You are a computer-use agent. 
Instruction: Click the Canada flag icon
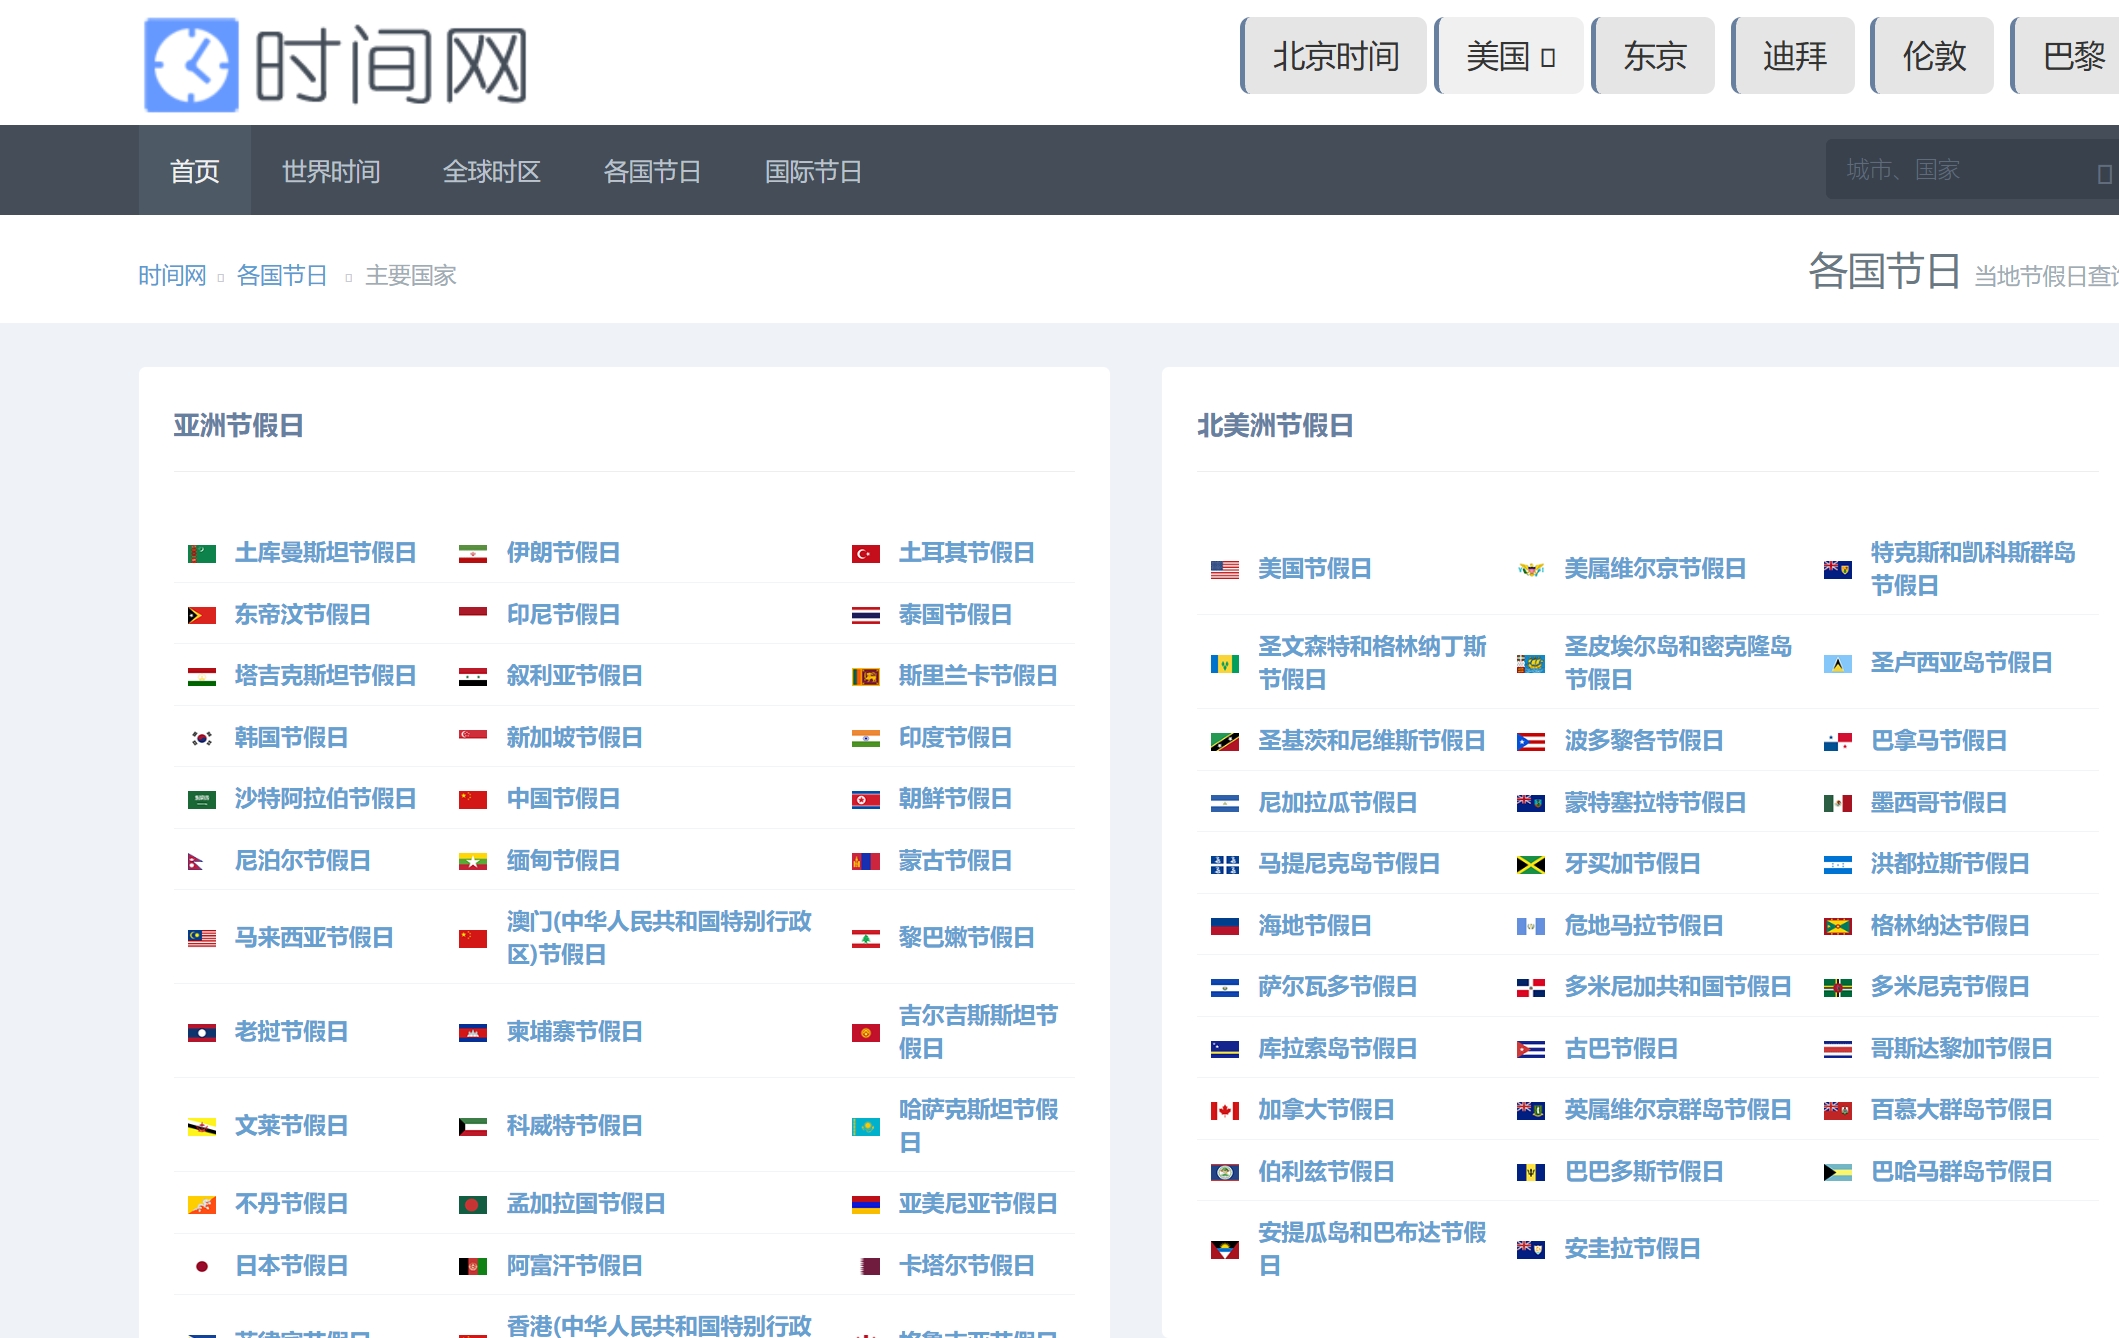(x=1224, y=1111)
